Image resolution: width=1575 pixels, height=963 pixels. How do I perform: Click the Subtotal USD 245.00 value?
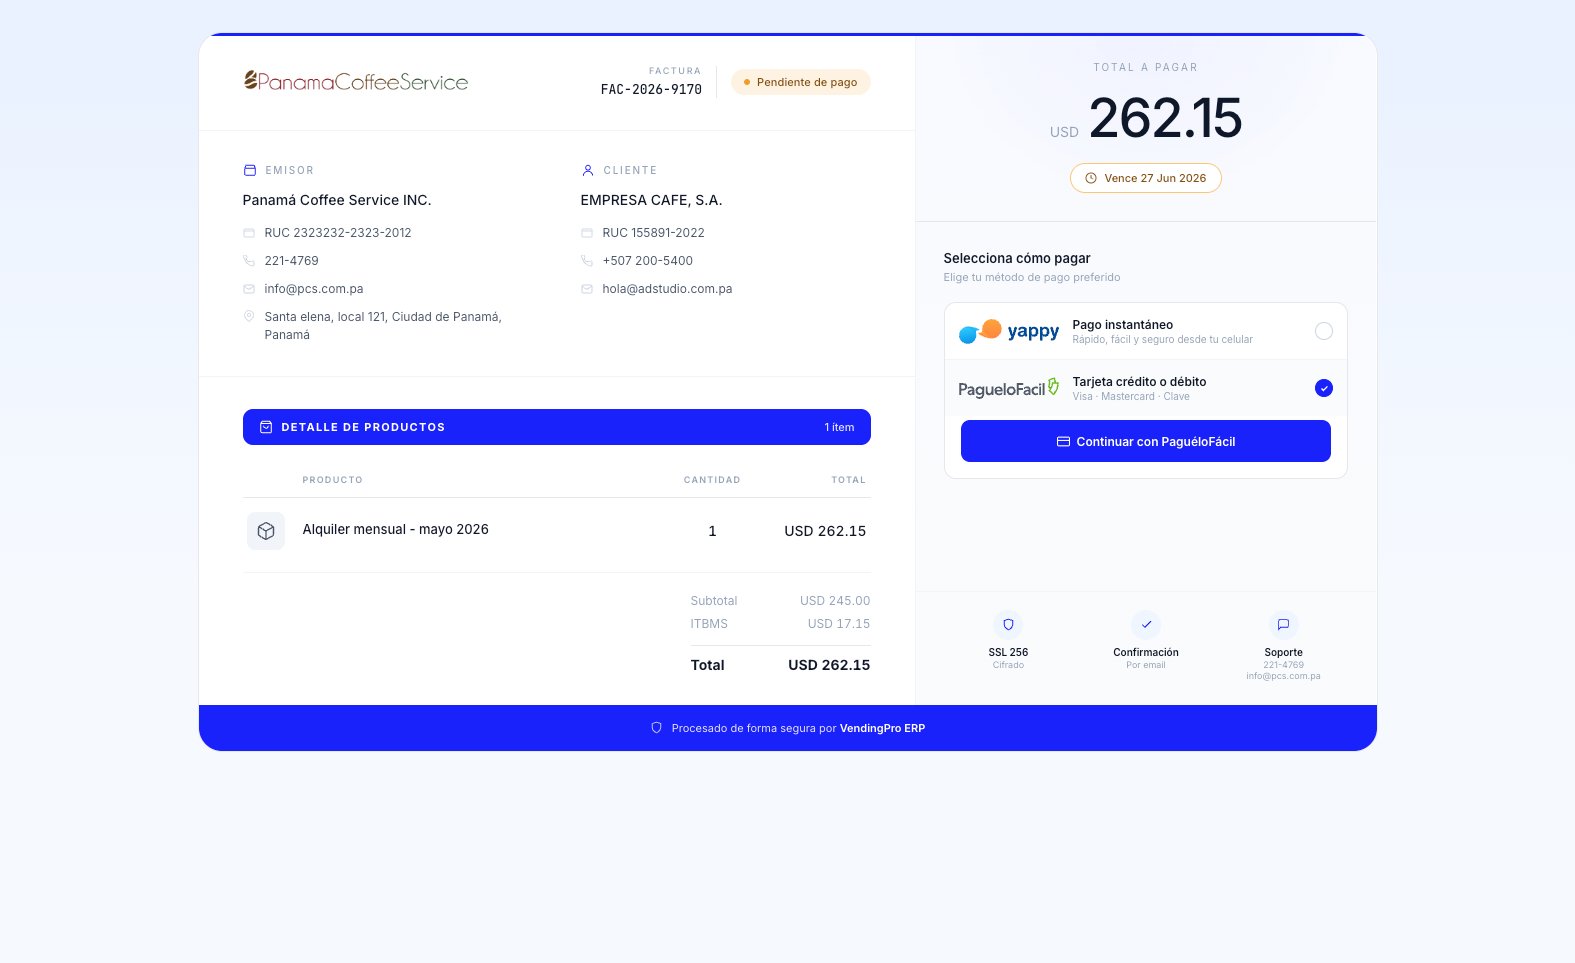pos(835,601)
